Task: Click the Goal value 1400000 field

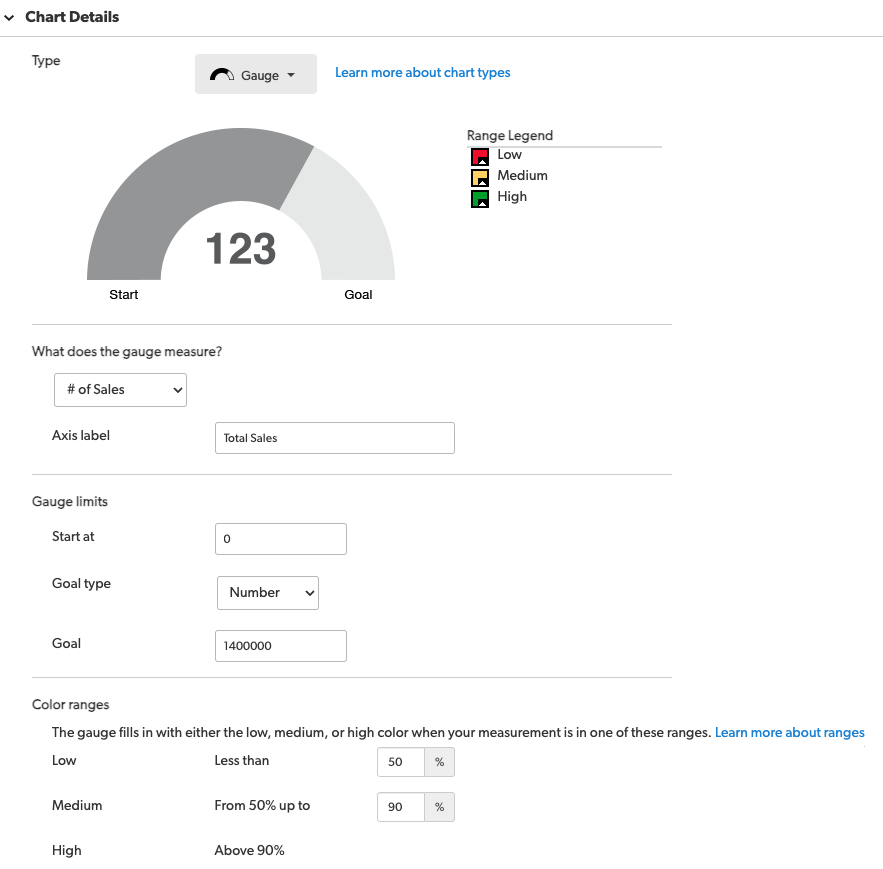Action: (x=280, y=646)
